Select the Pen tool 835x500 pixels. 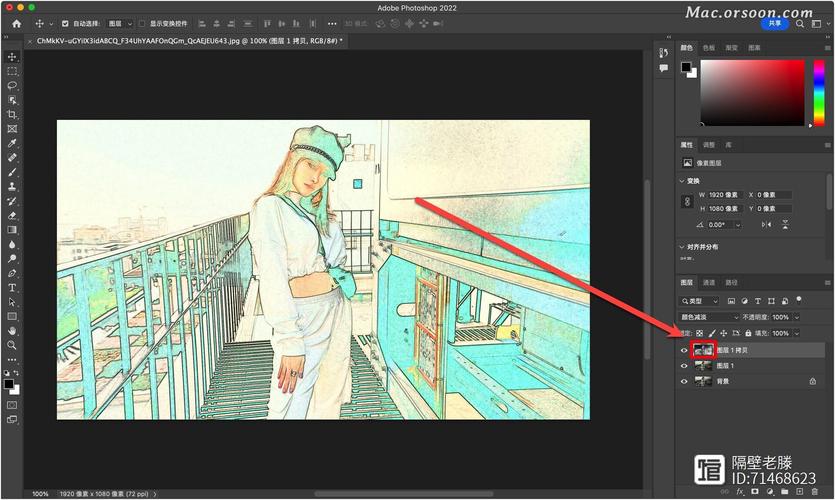tap(12, 273)
